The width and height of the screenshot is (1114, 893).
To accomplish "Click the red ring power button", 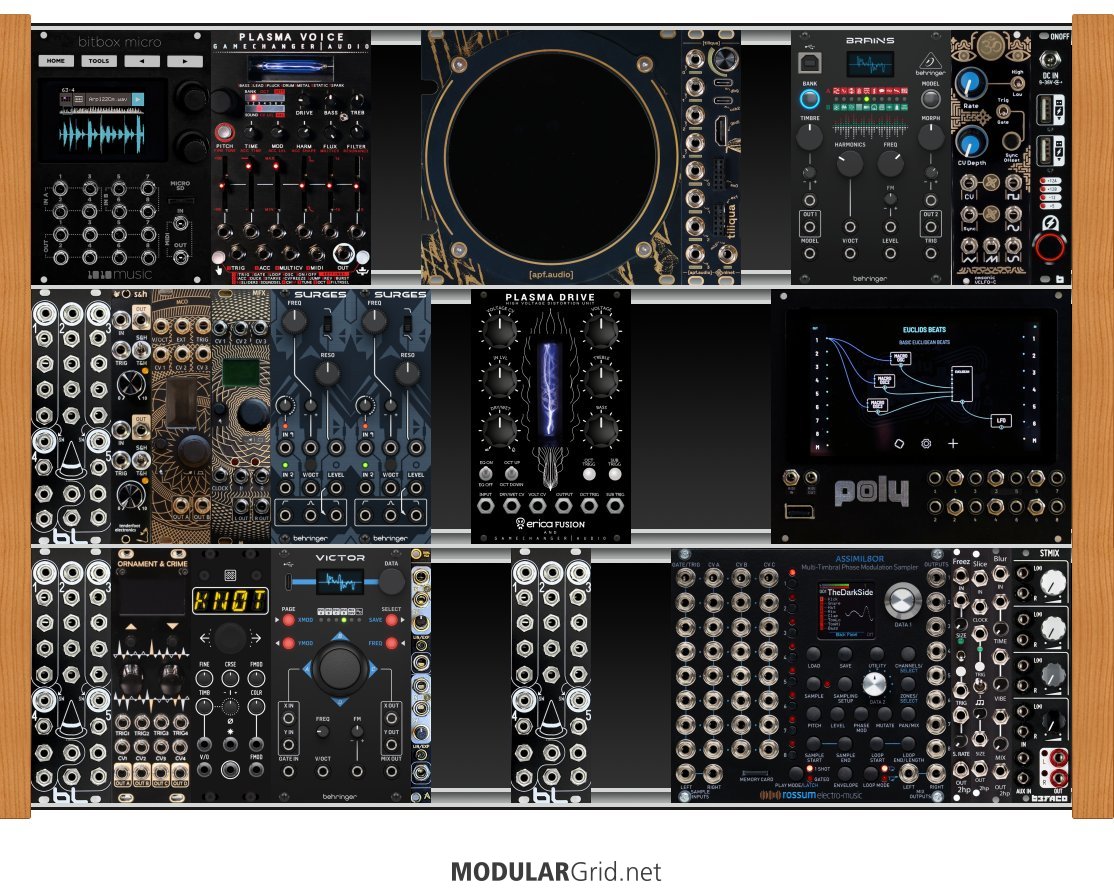I will pos(1050,247).
